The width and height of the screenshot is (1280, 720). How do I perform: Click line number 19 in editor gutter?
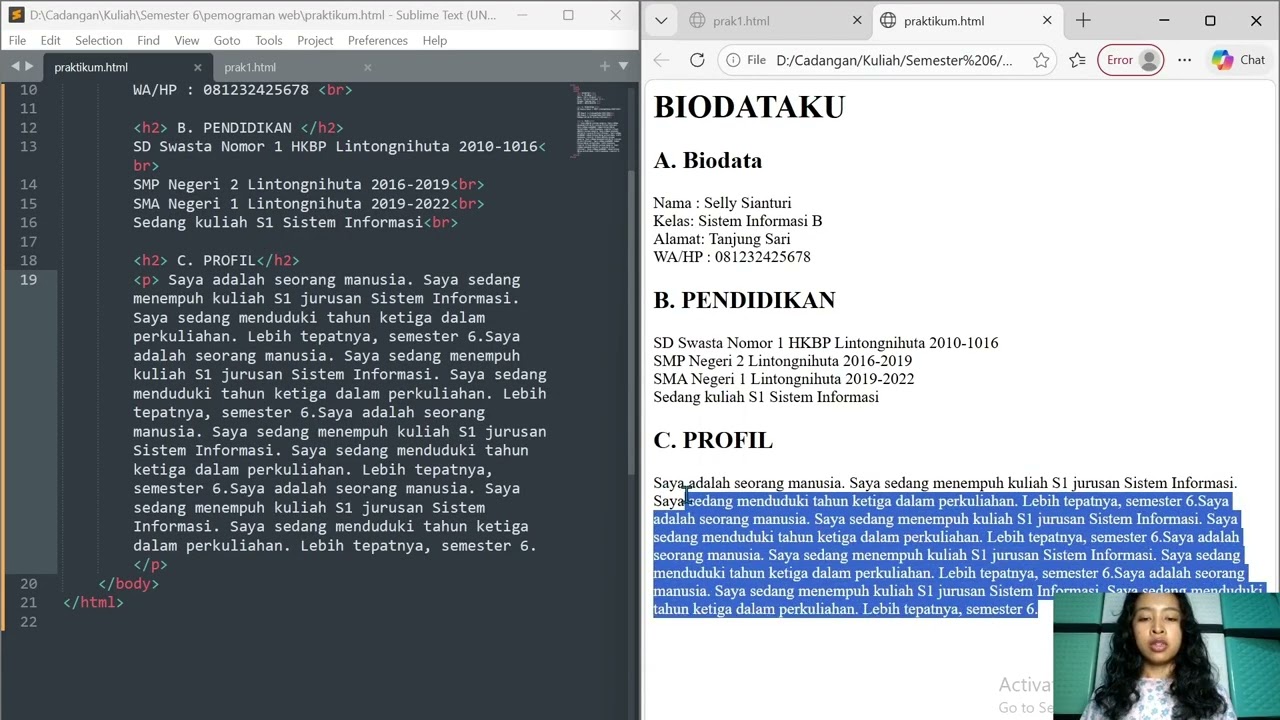28,280
